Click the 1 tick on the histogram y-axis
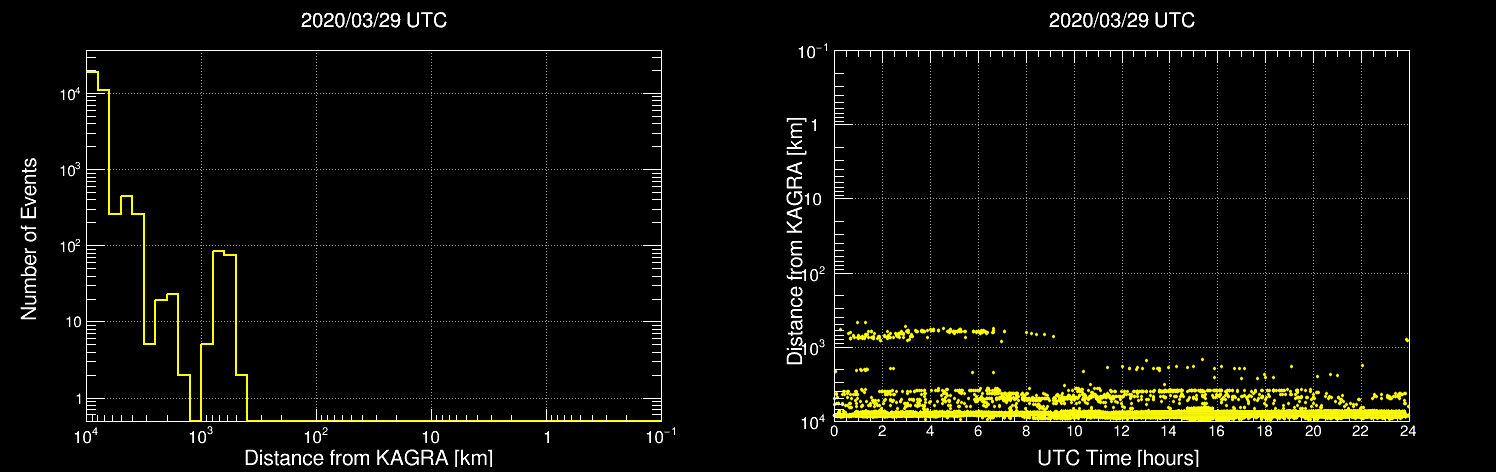 click(77, 398)
